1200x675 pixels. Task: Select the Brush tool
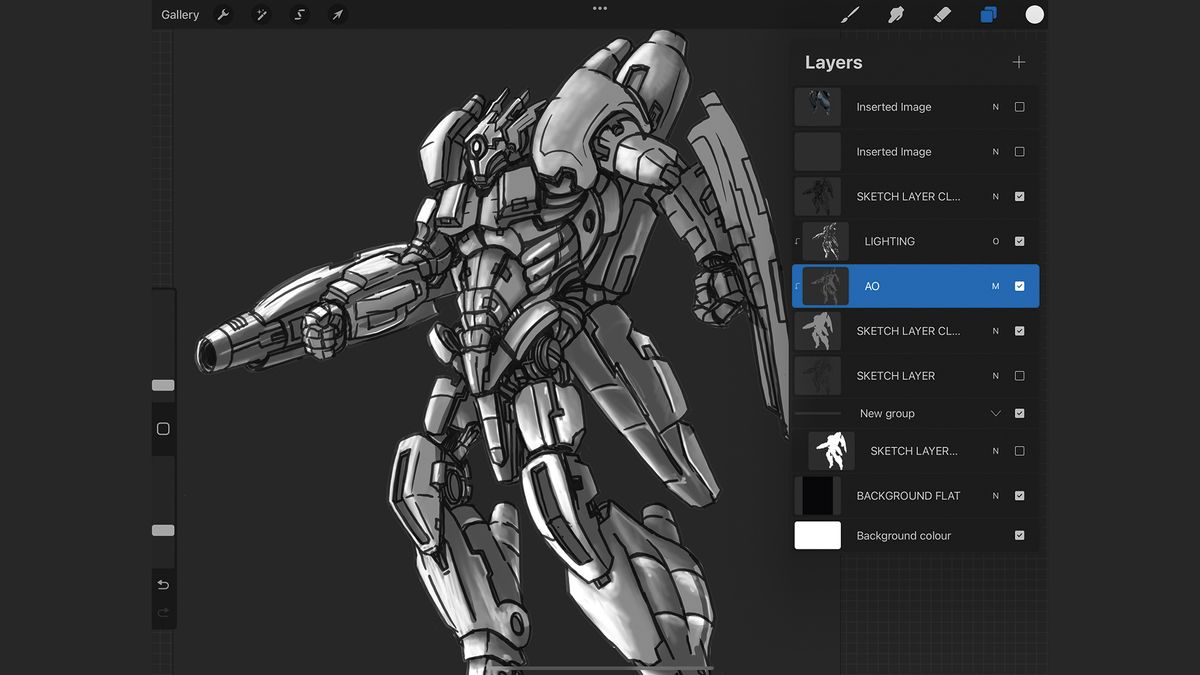850,14
